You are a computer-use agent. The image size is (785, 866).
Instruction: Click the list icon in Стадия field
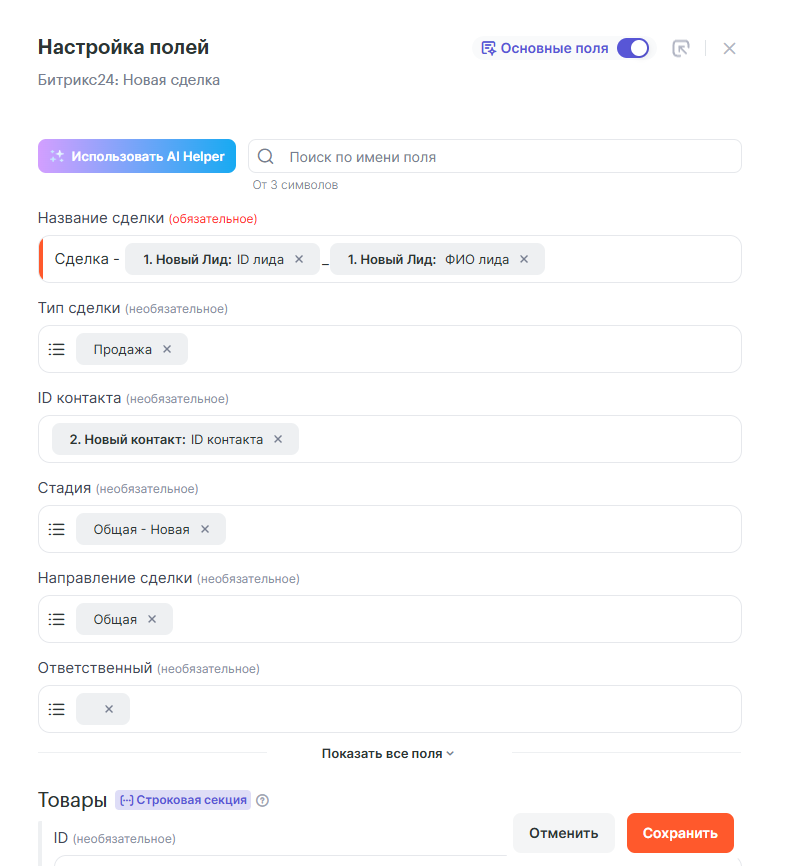point(57,529)
